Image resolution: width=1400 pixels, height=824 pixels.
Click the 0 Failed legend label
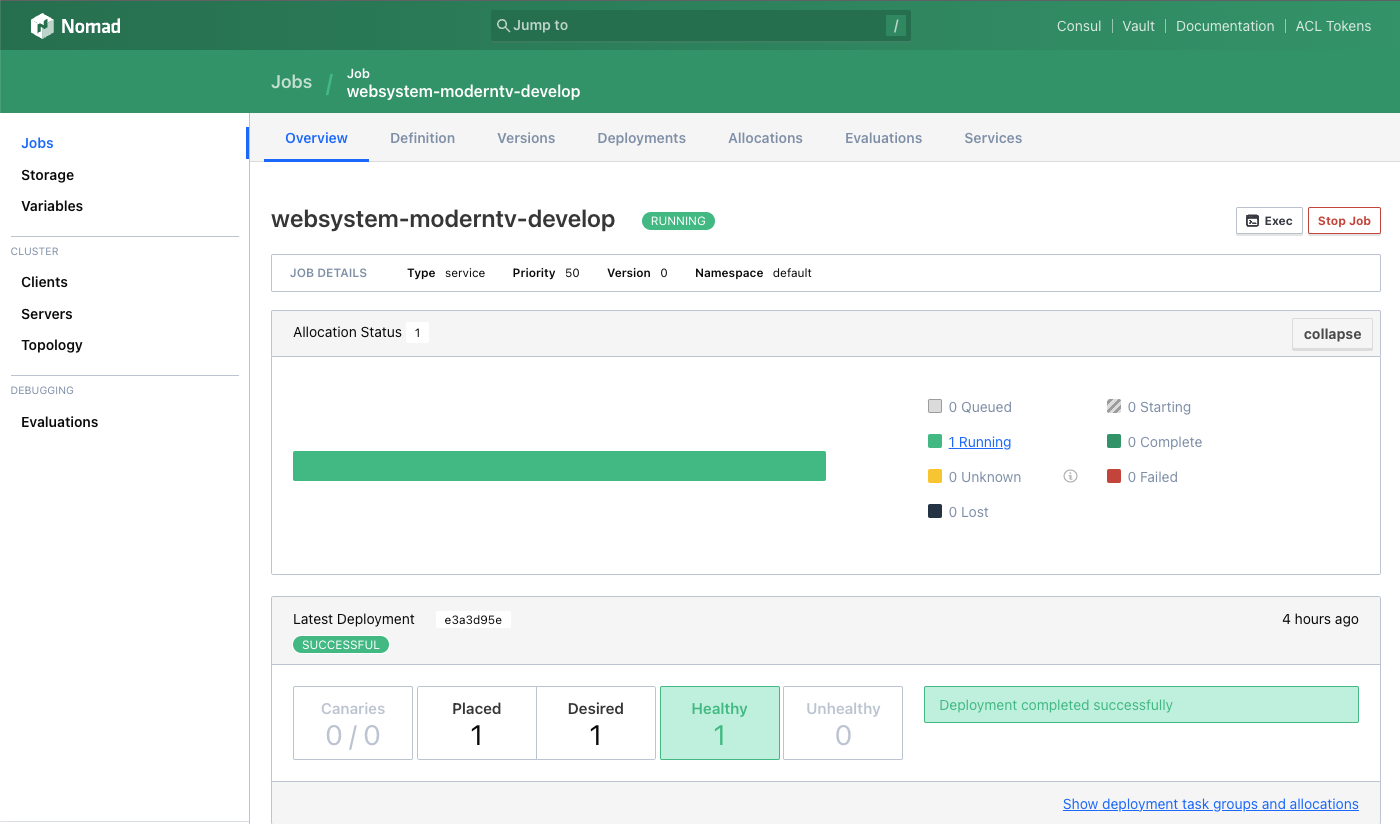point(1153,477)
